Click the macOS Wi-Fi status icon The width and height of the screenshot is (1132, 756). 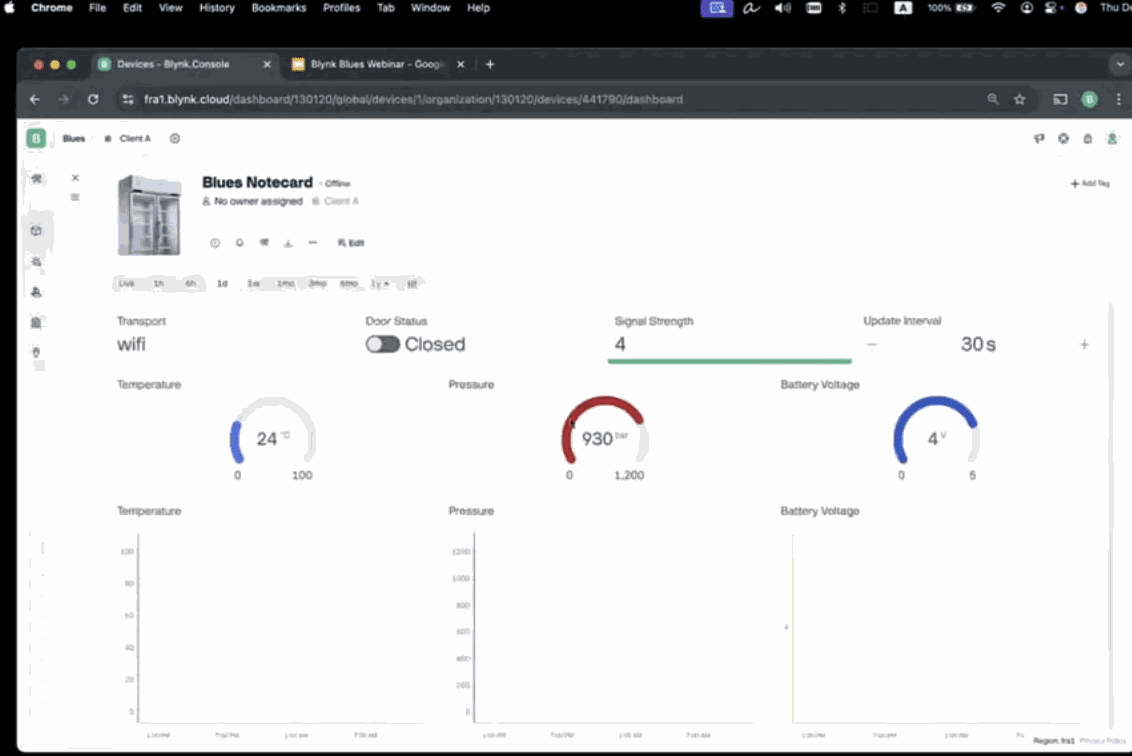coord(998,8)
